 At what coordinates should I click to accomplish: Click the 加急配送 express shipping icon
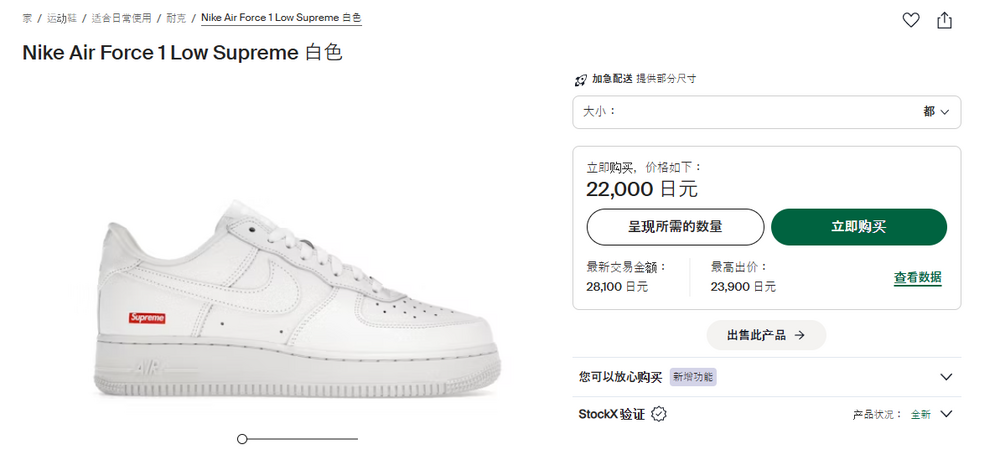point(581,79)
